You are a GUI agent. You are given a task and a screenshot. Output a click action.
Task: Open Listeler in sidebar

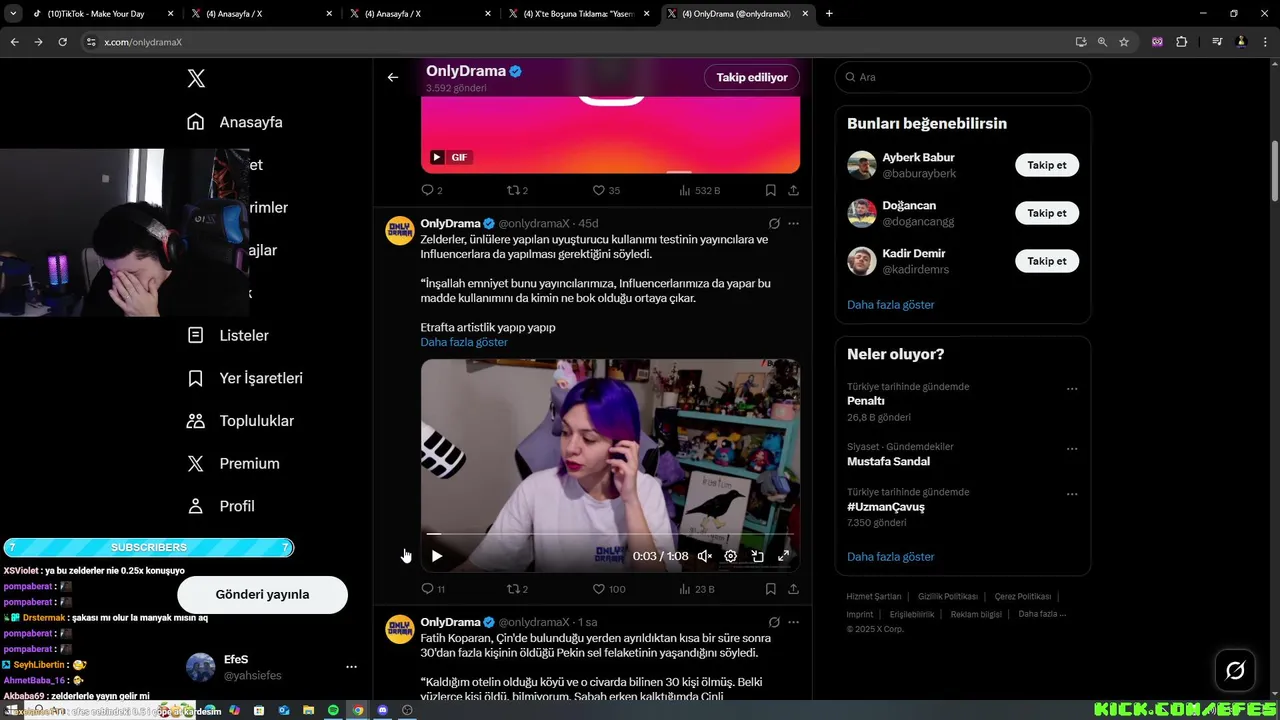[x=228, y=335]
